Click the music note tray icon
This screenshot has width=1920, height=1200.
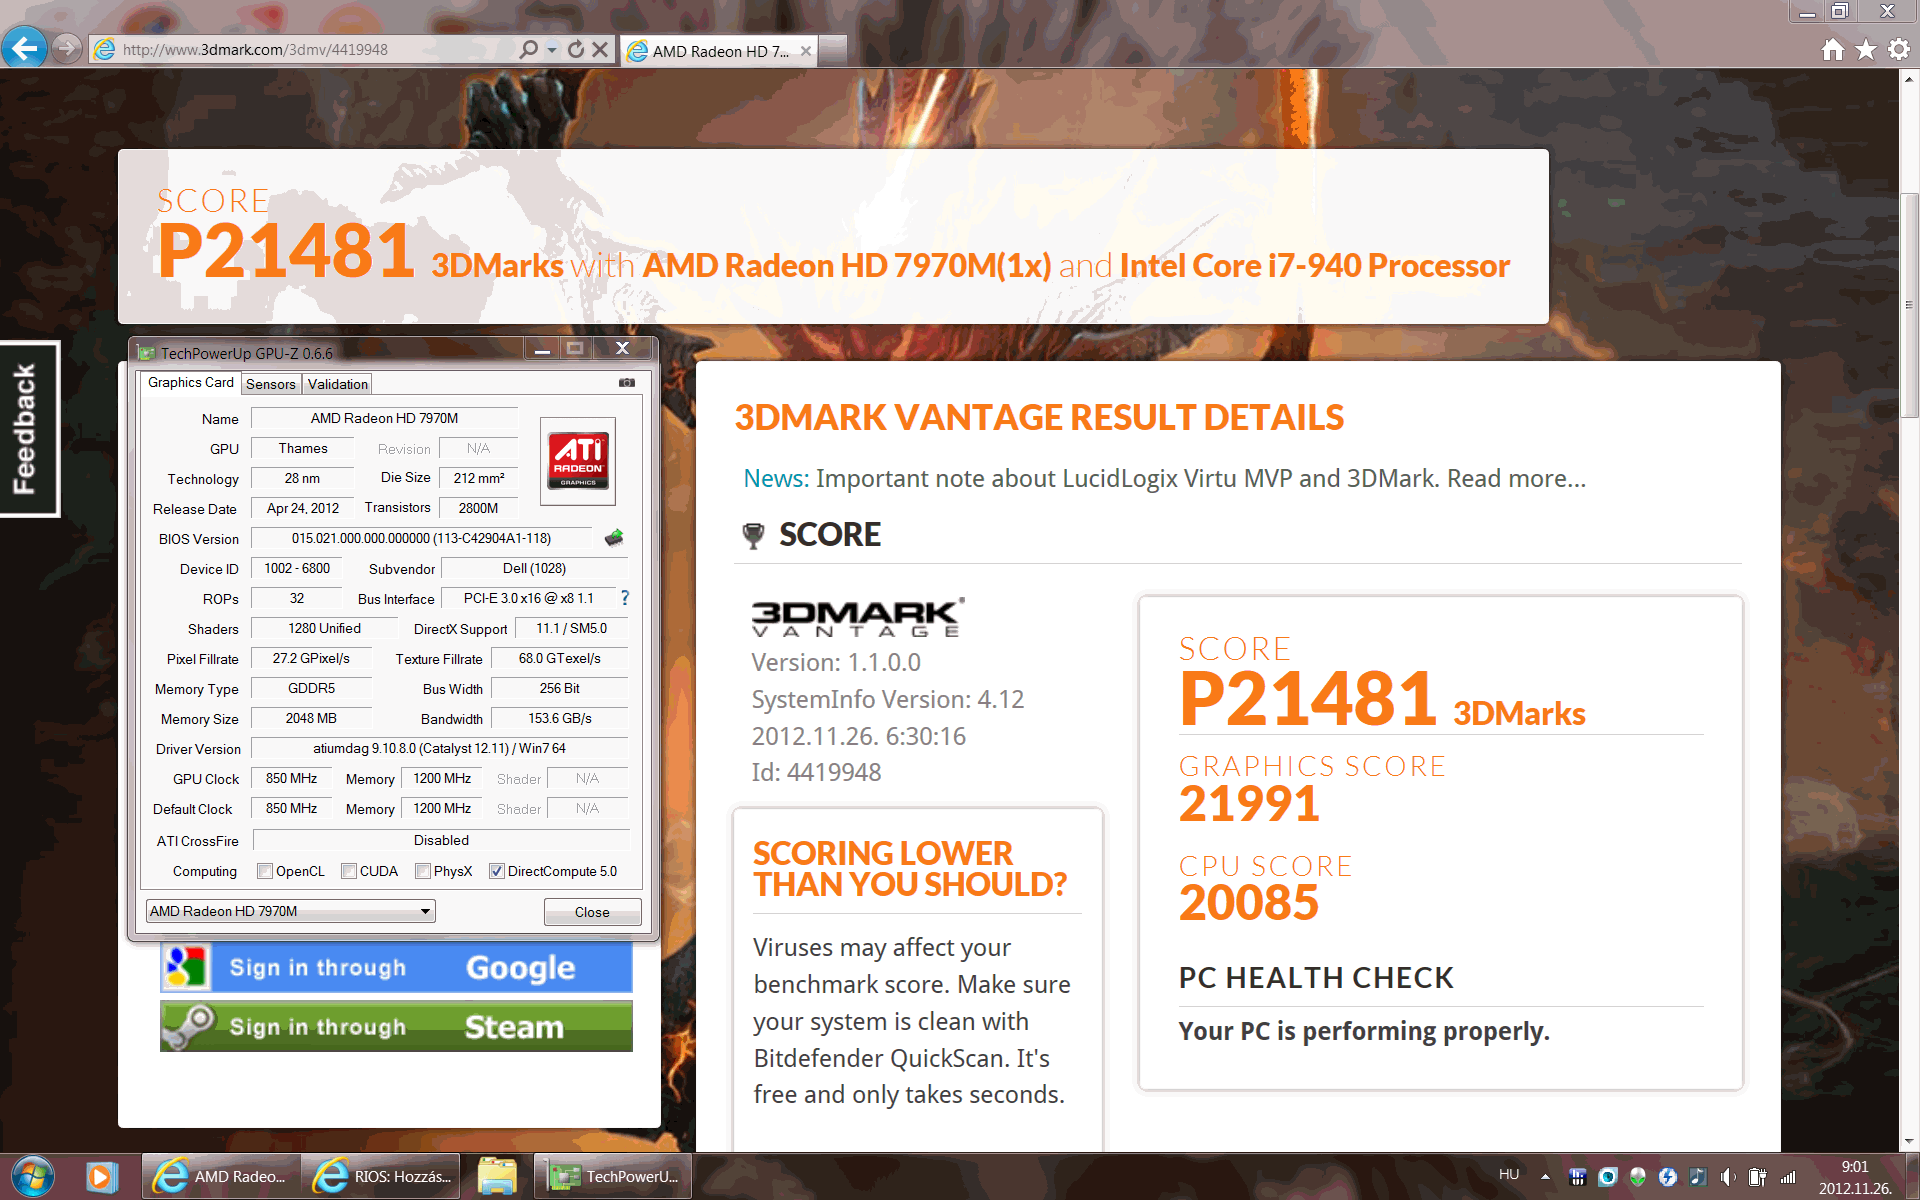(x=1697, y=1177)
